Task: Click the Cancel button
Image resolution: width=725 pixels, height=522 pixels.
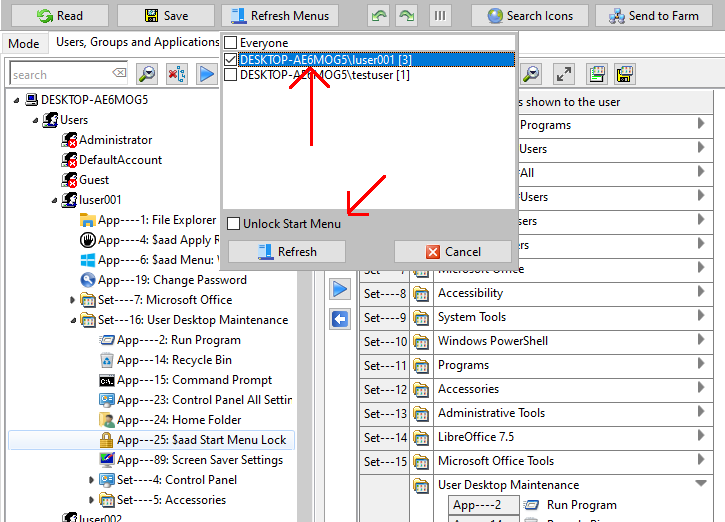Action: pos(454,252)
